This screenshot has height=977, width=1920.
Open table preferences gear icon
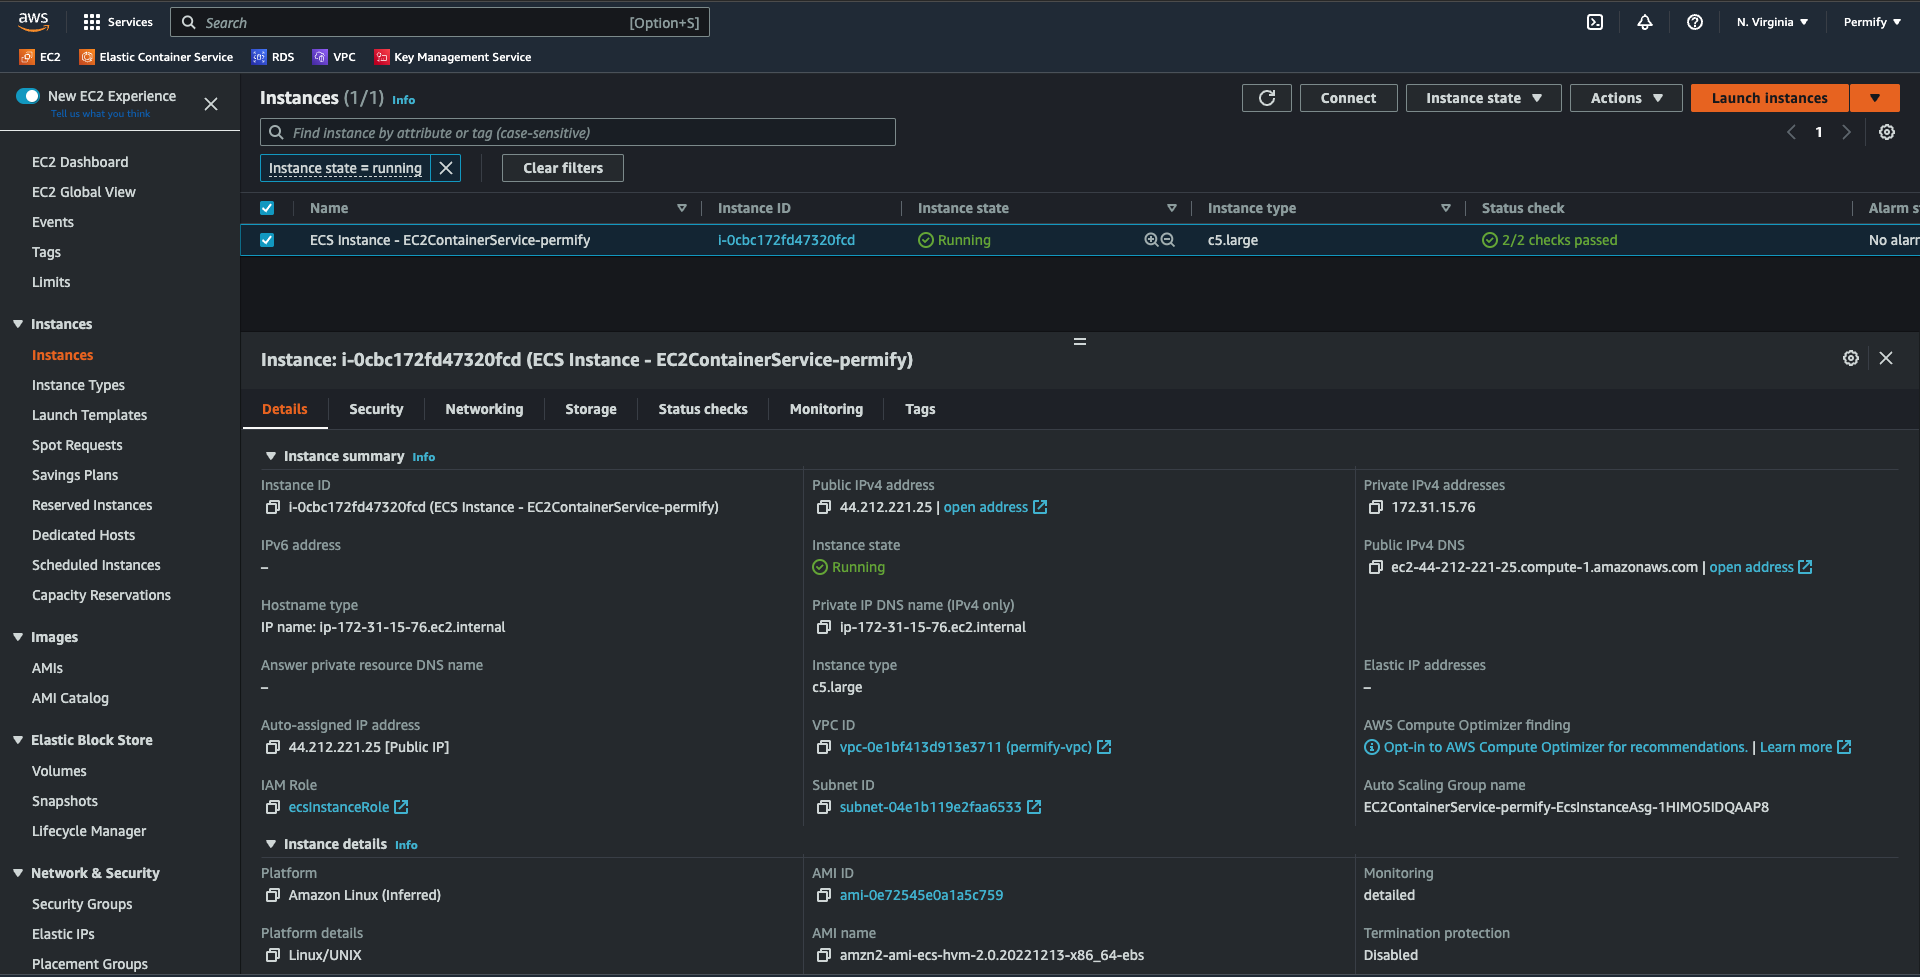1887,132
